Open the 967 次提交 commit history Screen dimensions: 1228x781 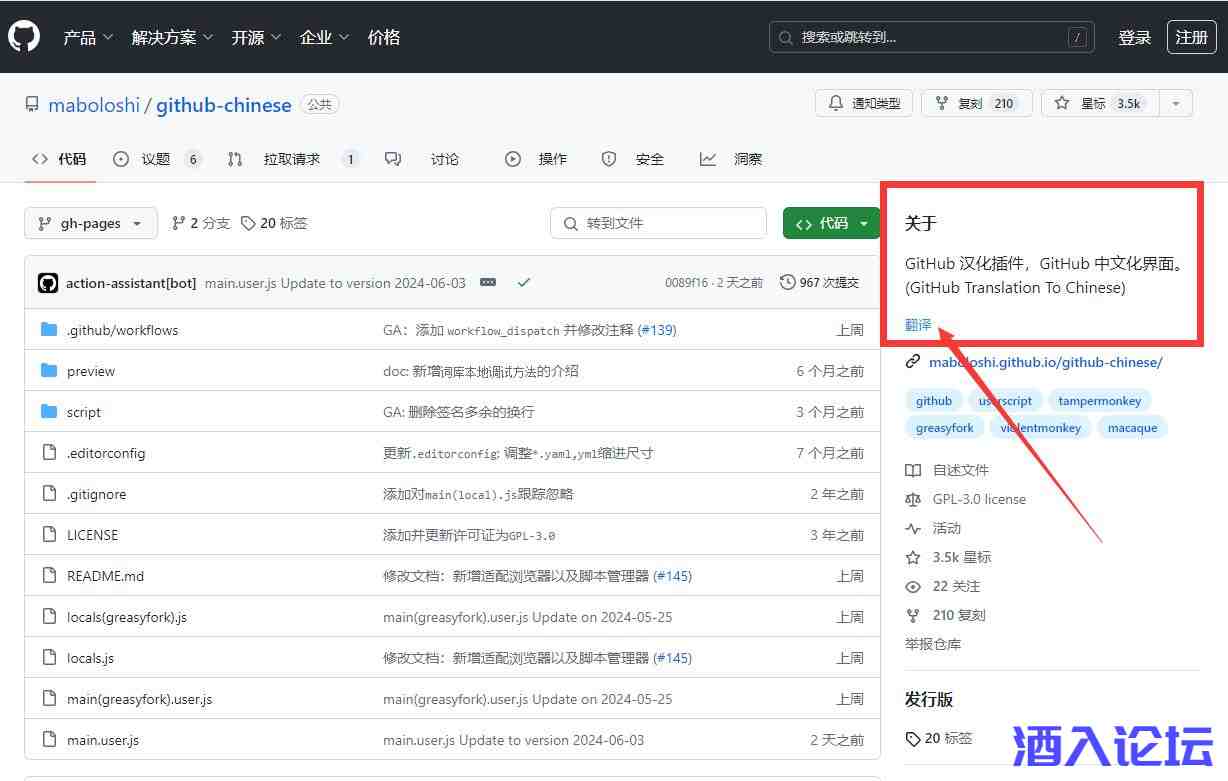pos(819,283)
